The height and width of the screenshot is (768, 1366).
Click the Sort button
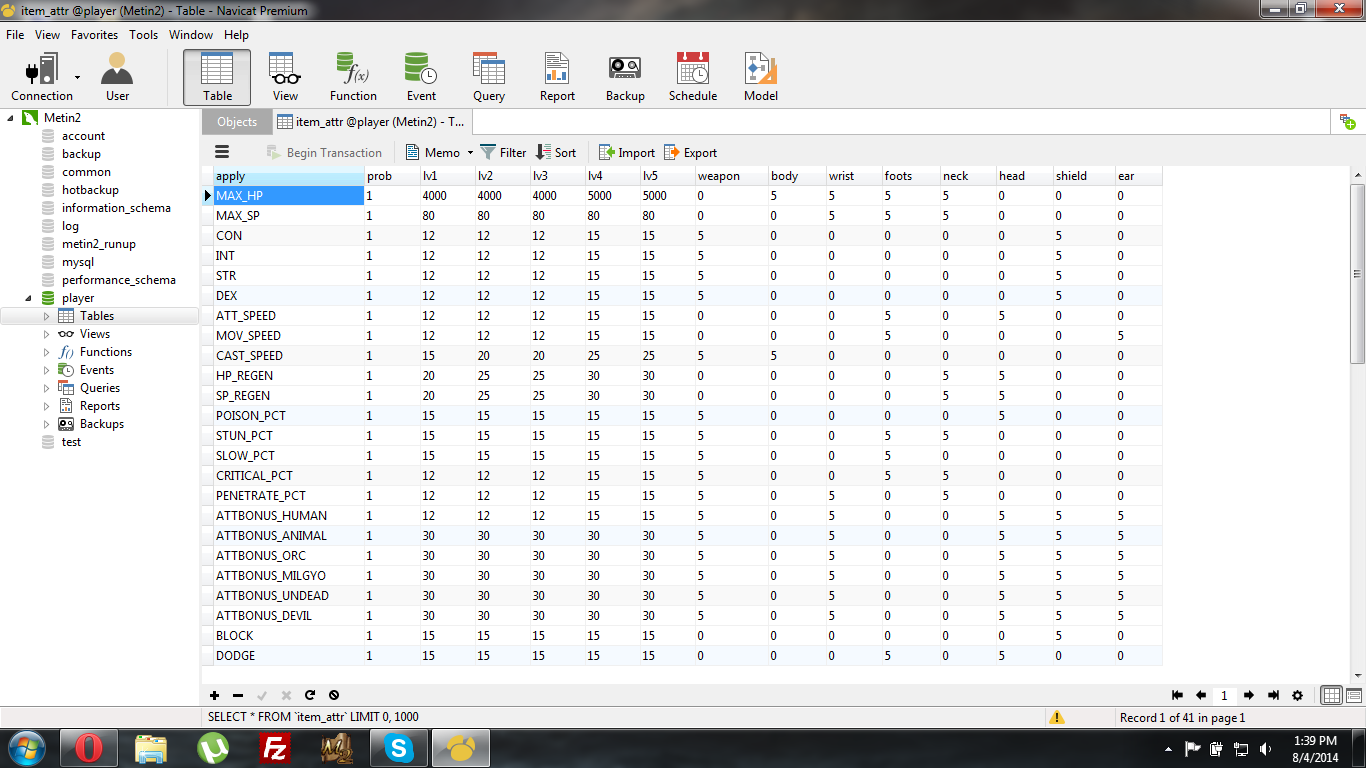(556, 153)
